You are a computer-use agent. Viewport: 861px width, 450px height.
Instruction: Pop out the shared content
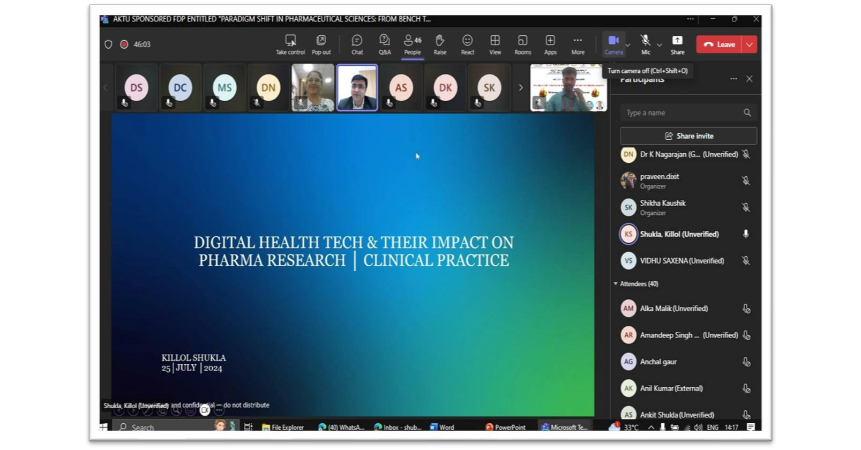[321, 43]
